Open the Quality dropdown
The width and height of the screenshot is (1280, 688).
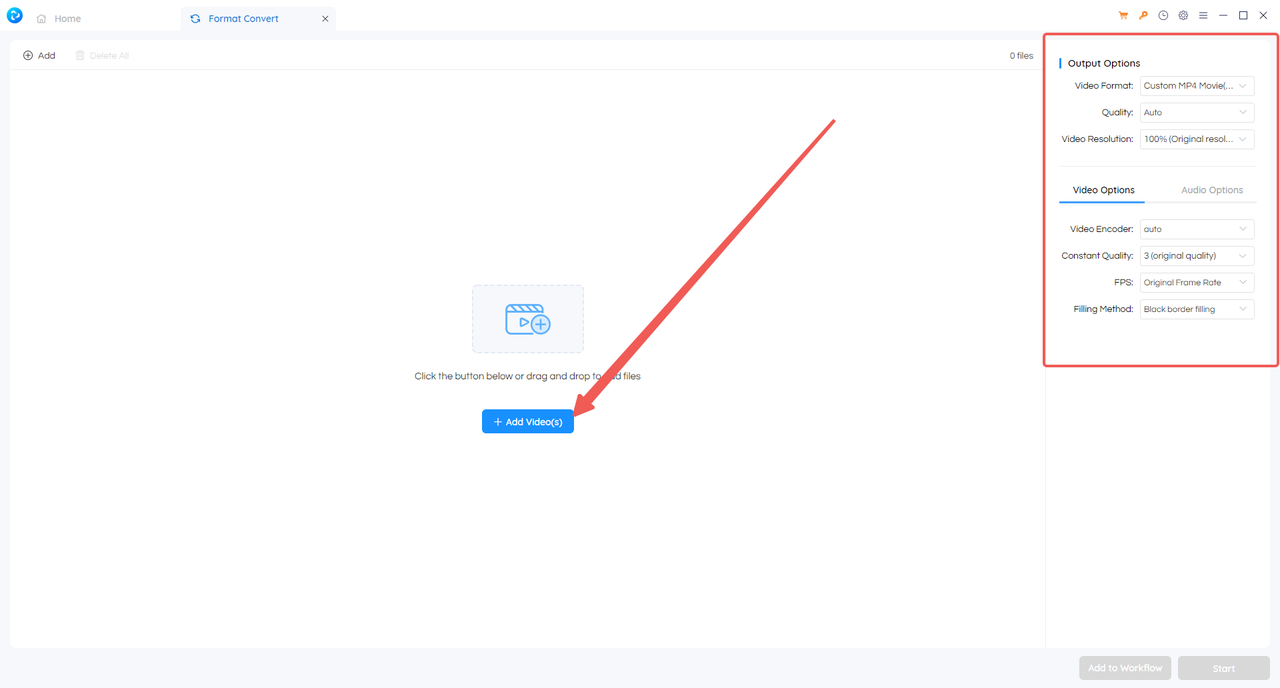point(1197,113)
